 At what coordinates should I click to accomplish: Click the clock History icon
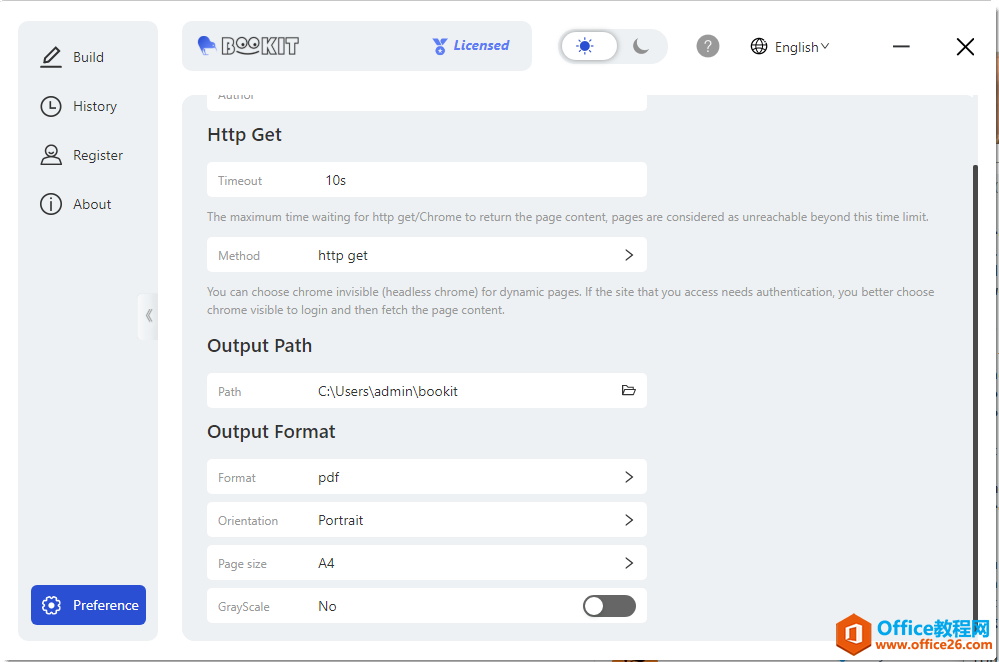click(51, 106)
